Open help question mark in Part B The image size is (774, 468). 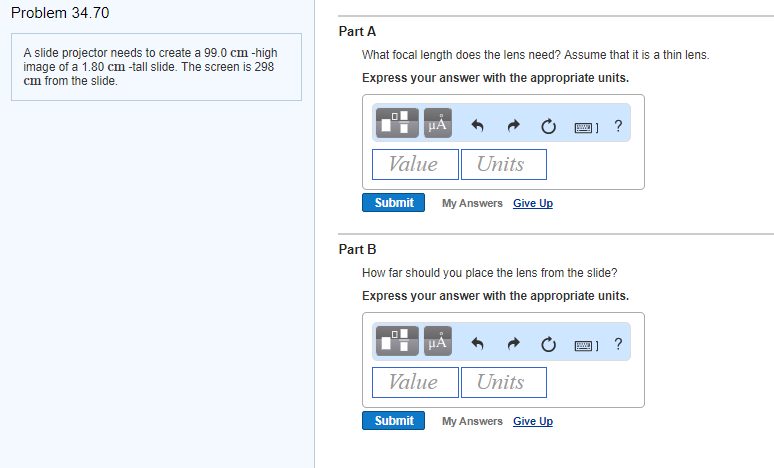(618, 344)
